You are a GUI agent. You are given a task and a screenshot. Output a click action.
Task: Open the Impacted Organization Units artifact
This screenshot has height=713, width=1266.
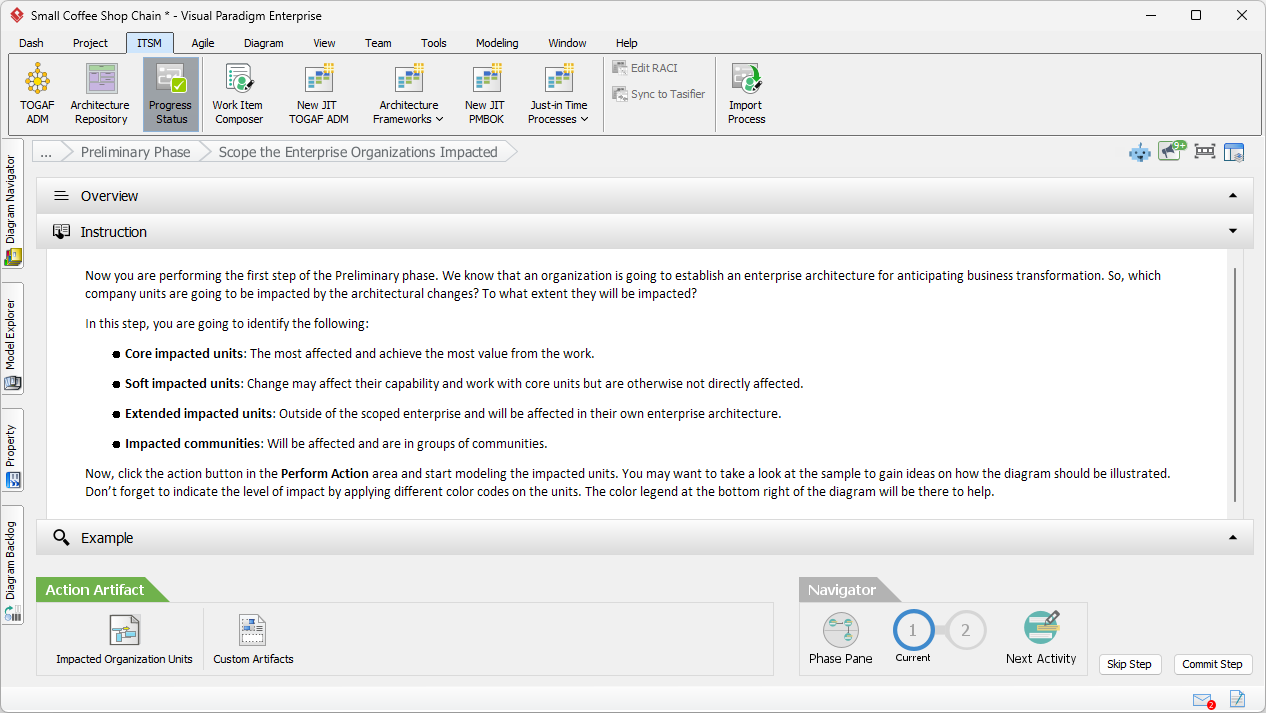(124, 639)
